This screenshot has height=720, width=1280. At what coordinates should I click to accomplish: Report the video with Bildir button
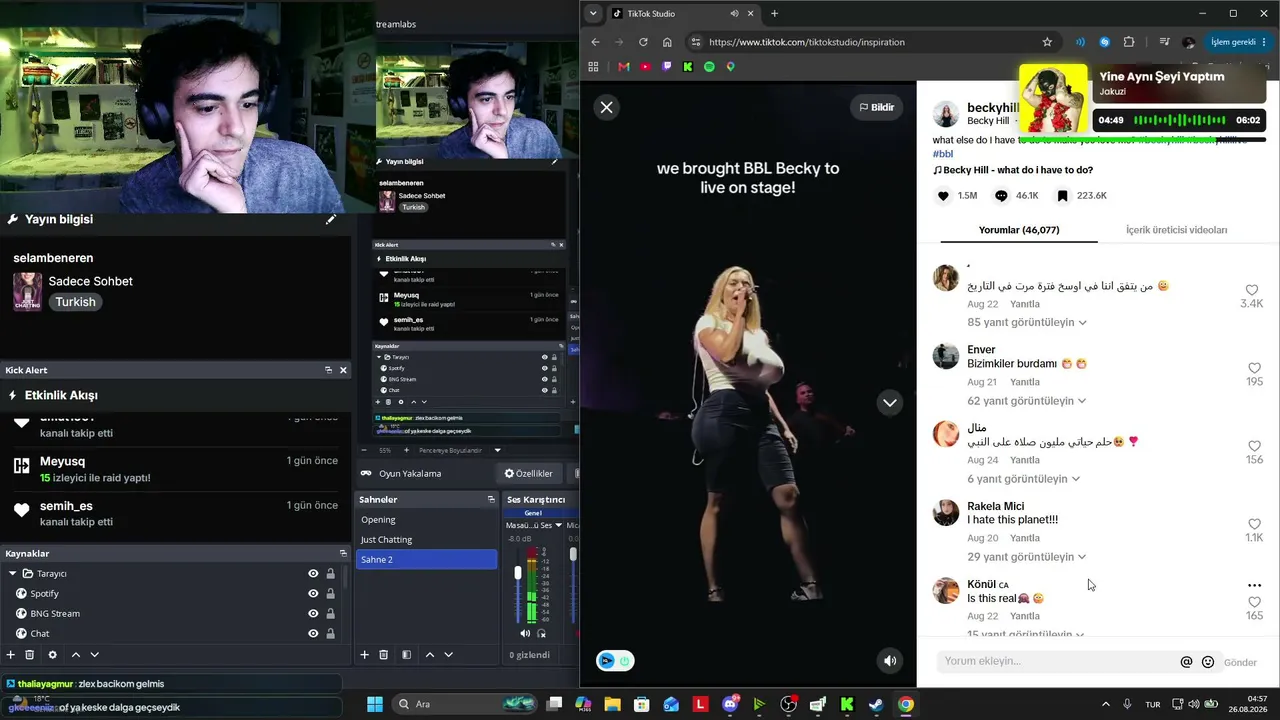point(876,107)
